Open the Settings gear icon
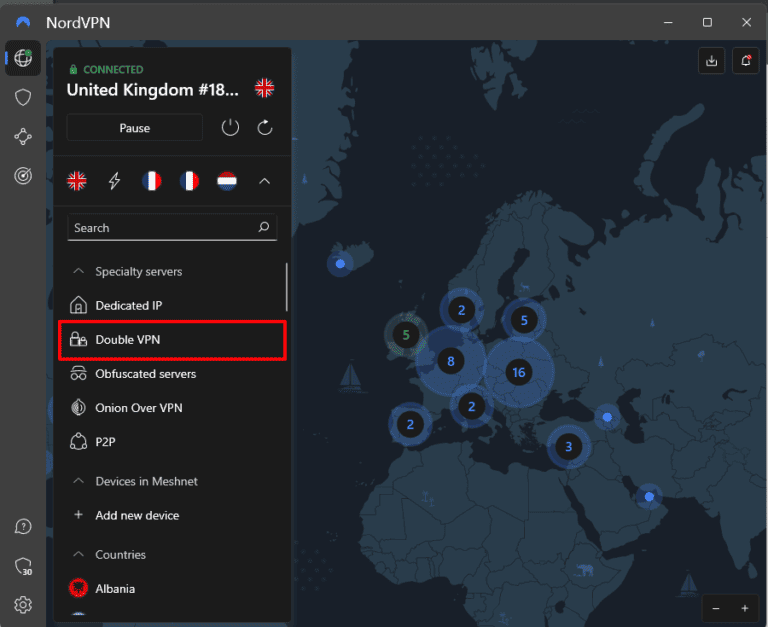Image resolution: width=768 pixels, height=627 pixels. 23,604
